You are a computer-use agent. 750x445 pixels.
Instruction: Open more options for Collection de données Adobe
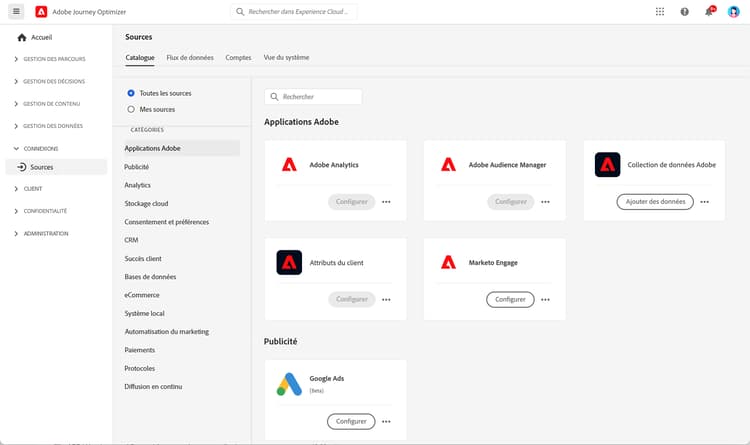click(705, 202)
